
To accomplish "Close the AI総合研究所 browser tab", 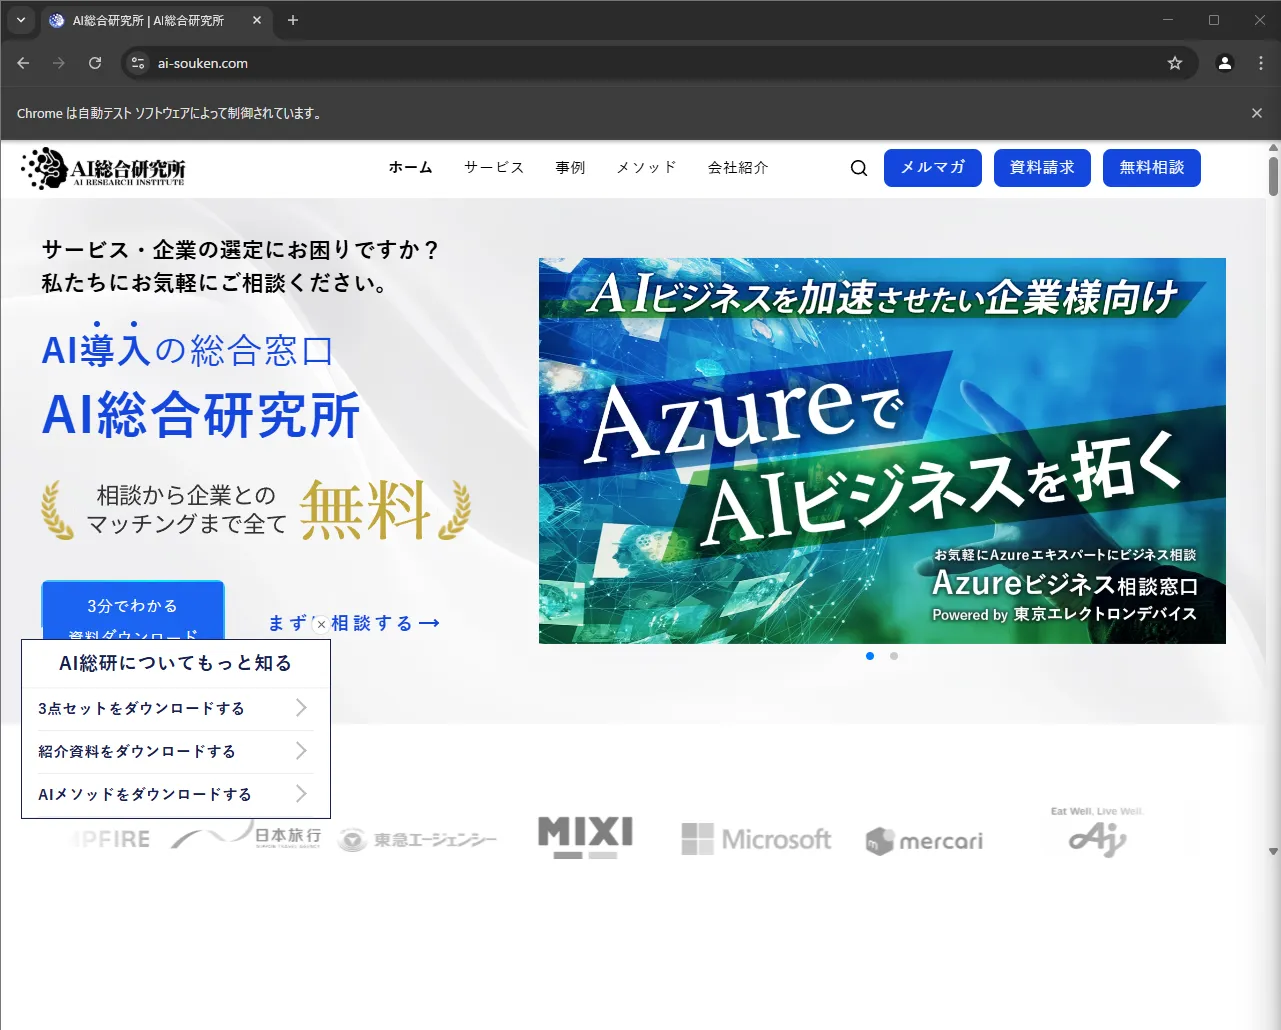I will (257, 20).
